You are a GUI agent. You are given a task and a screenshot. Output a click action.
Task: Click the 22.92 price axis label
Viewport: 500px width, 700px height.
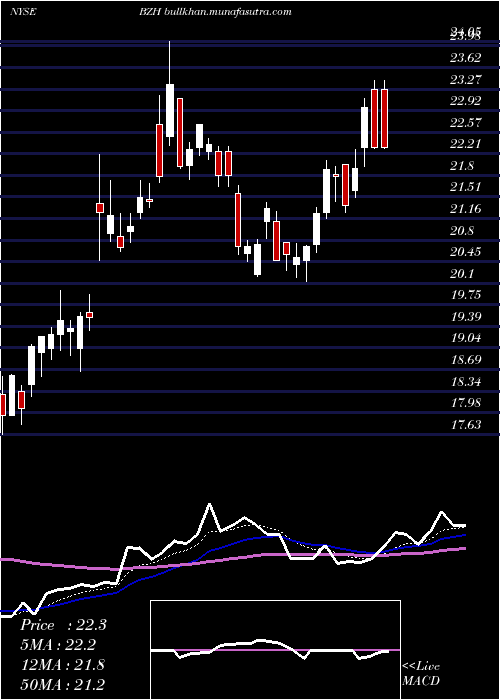point(466,101)
